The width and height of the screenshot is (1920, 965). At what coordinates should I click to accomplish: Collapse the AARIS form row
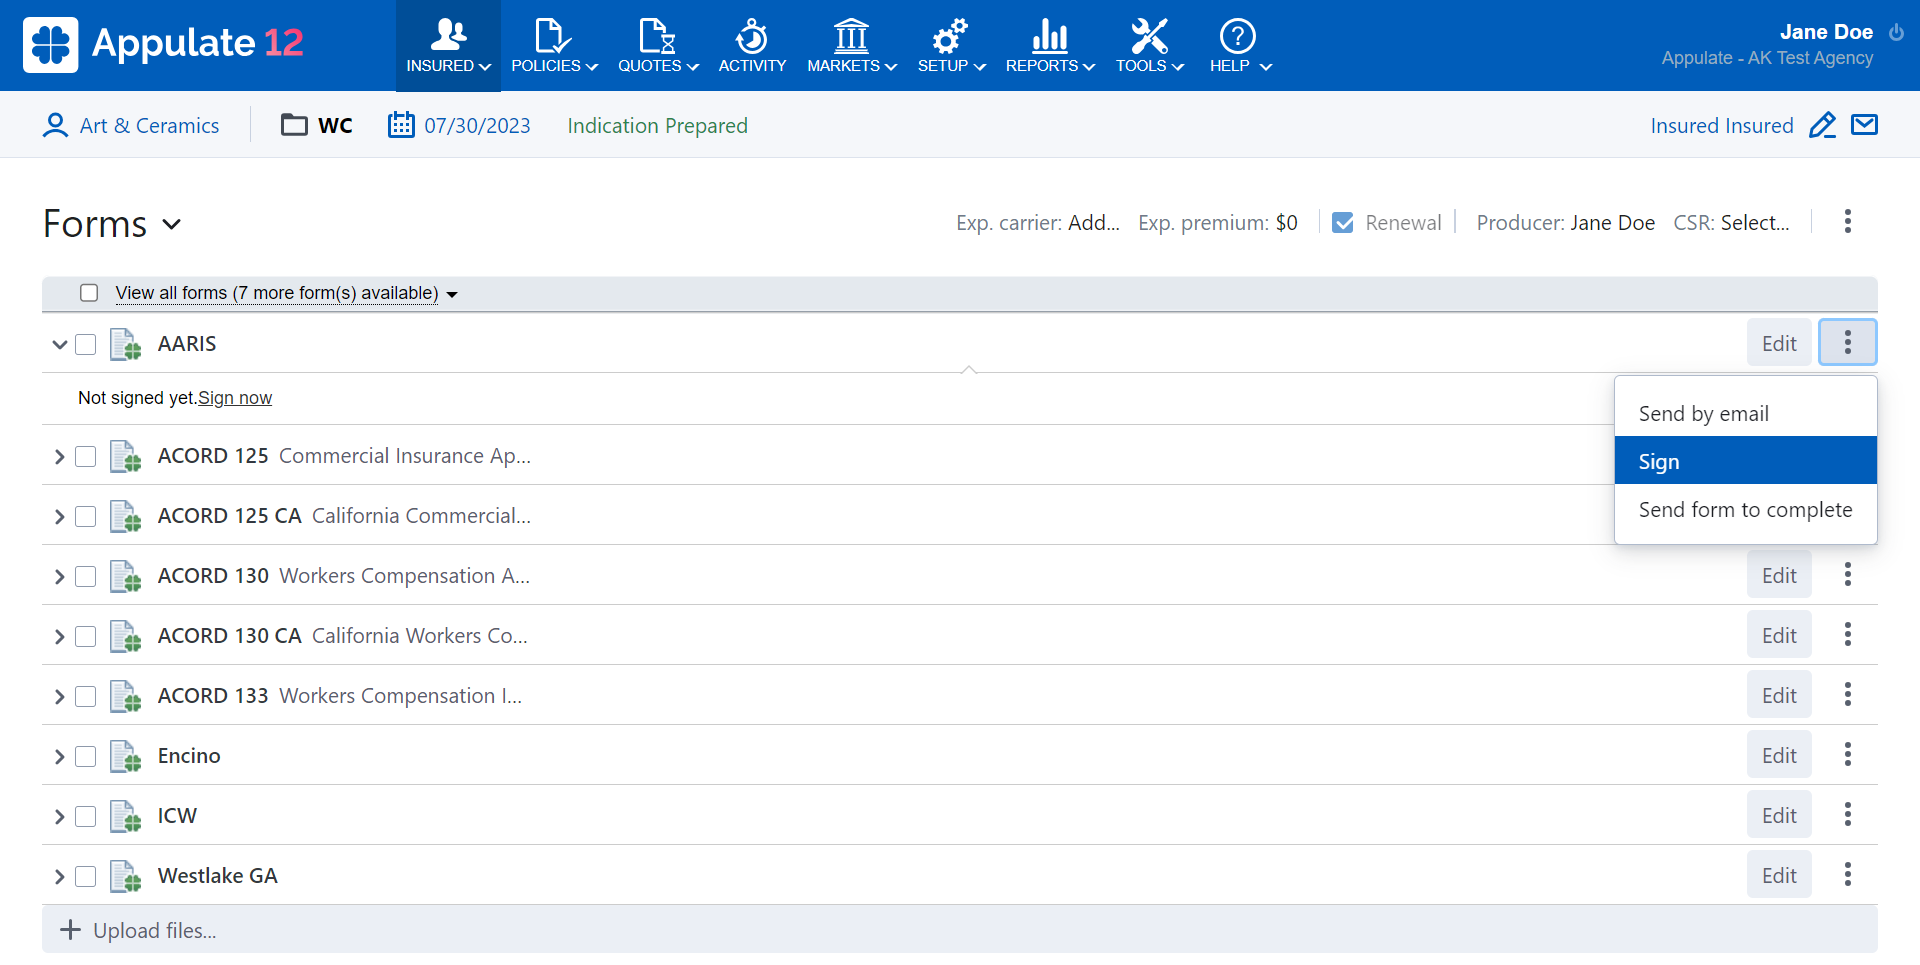(59, 345)
